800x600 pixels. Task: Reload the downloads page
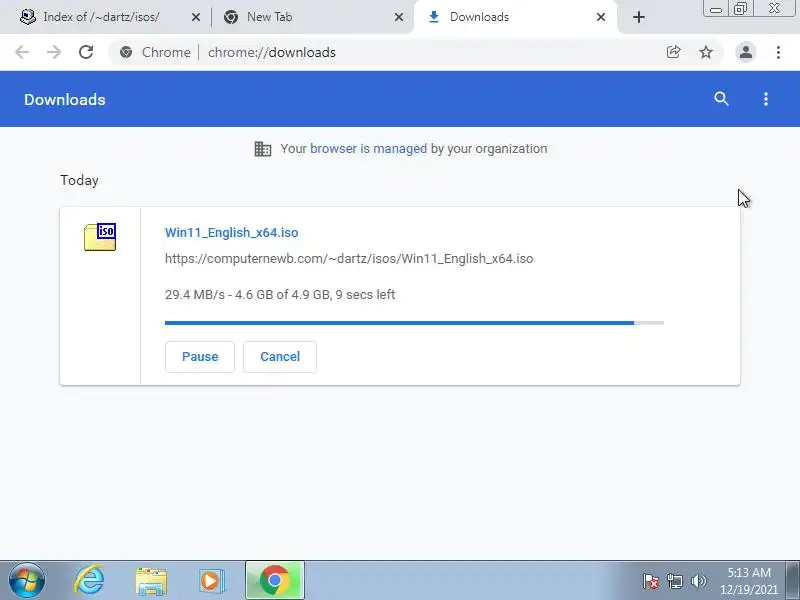point(86,52)
